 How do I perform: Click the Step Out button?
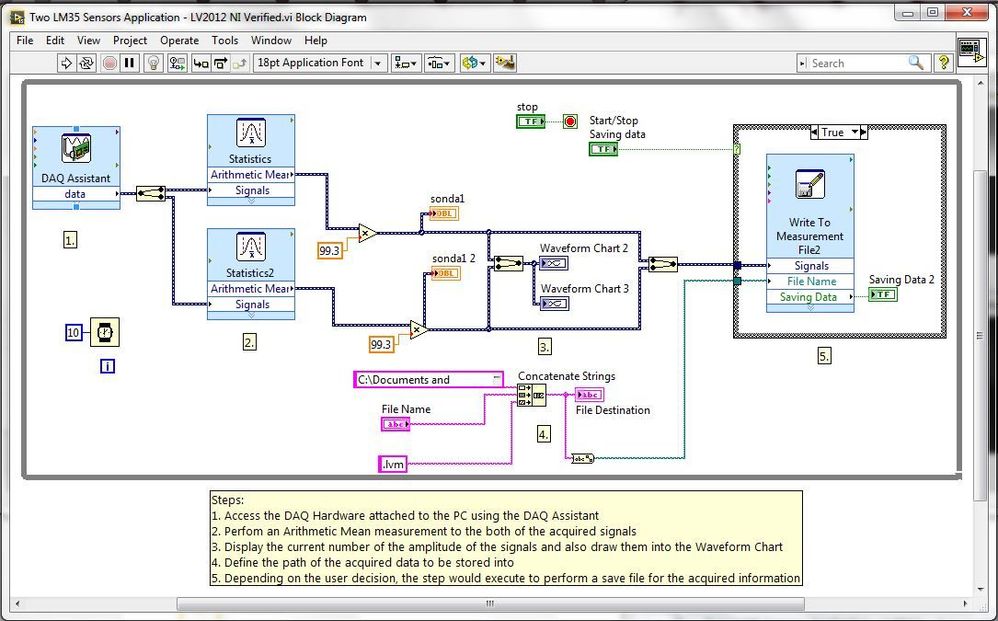pos(240,63)
